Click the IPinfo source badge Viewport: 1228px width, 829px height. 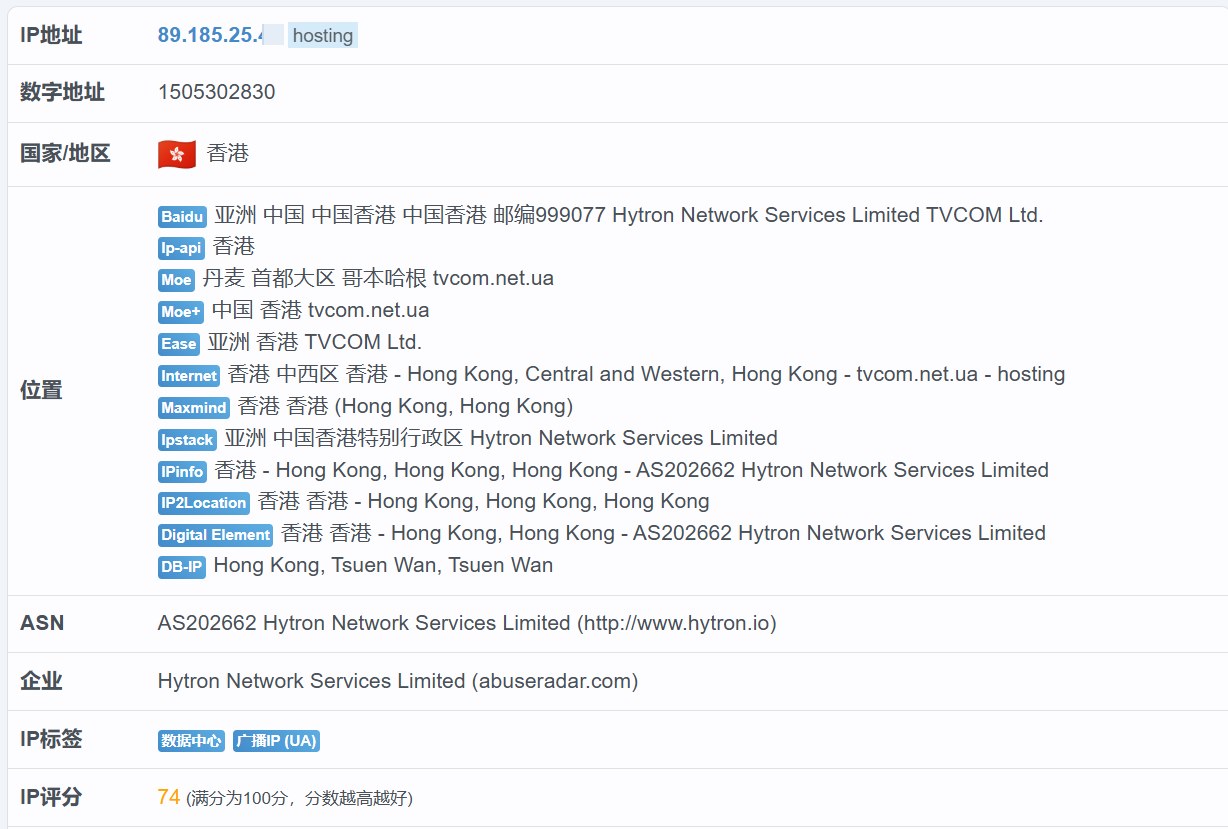(x=182, y=471)
